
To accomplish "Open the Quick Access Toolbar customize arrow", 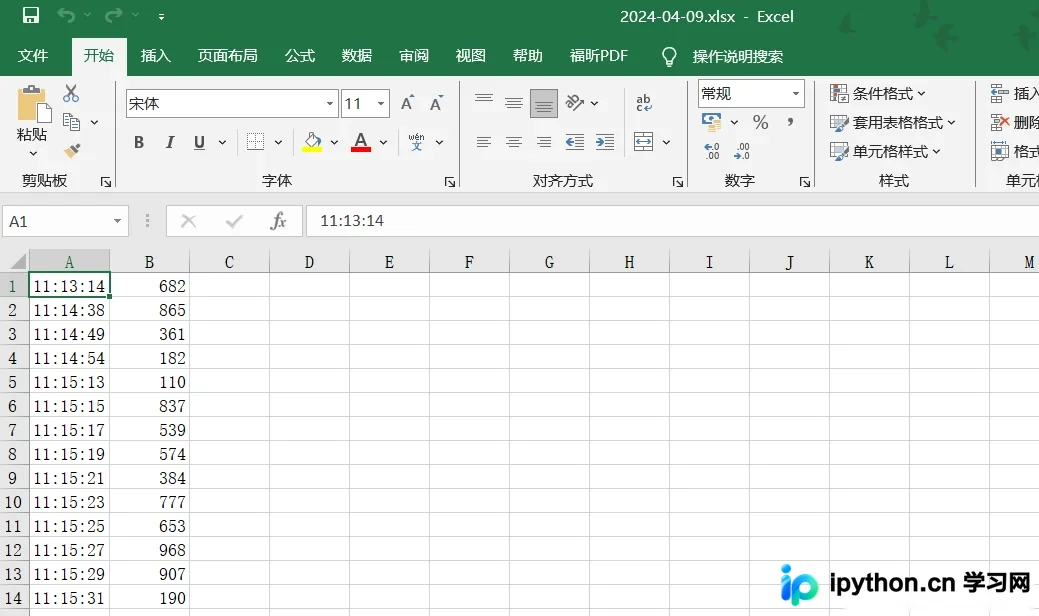I will [162, 16].
